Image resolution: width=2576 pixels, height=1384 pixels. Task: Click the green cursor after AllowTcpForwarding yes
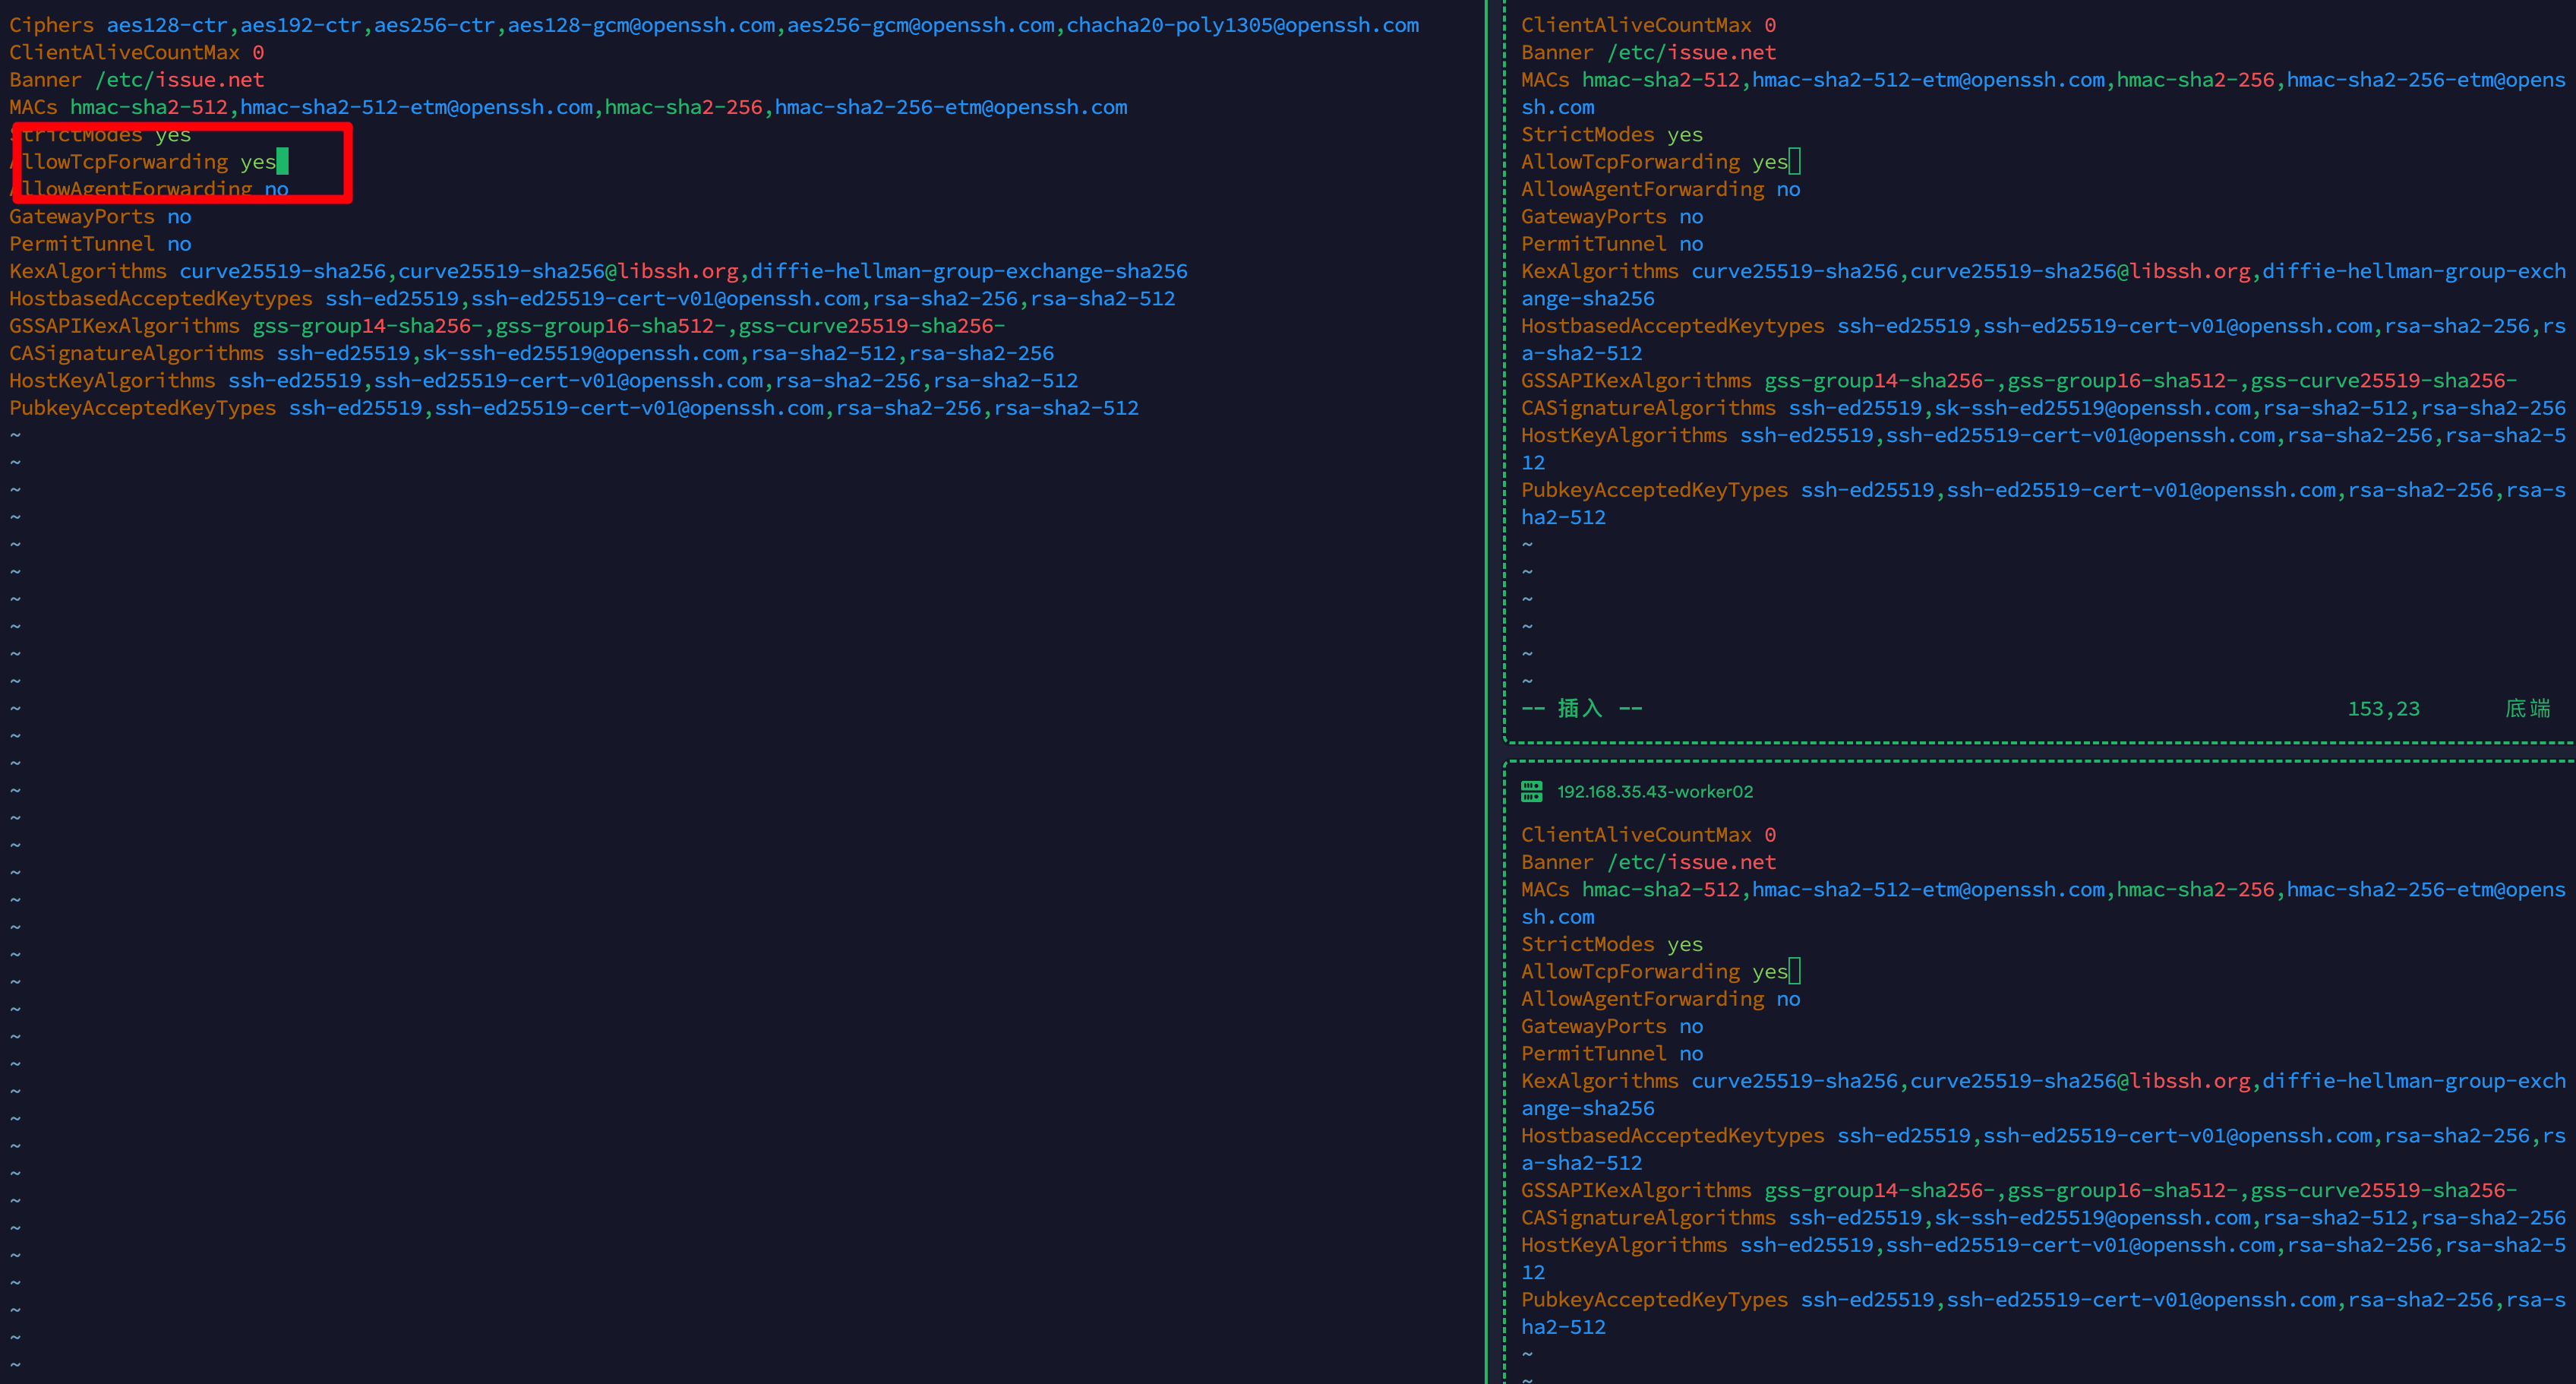tap(282, 161)
